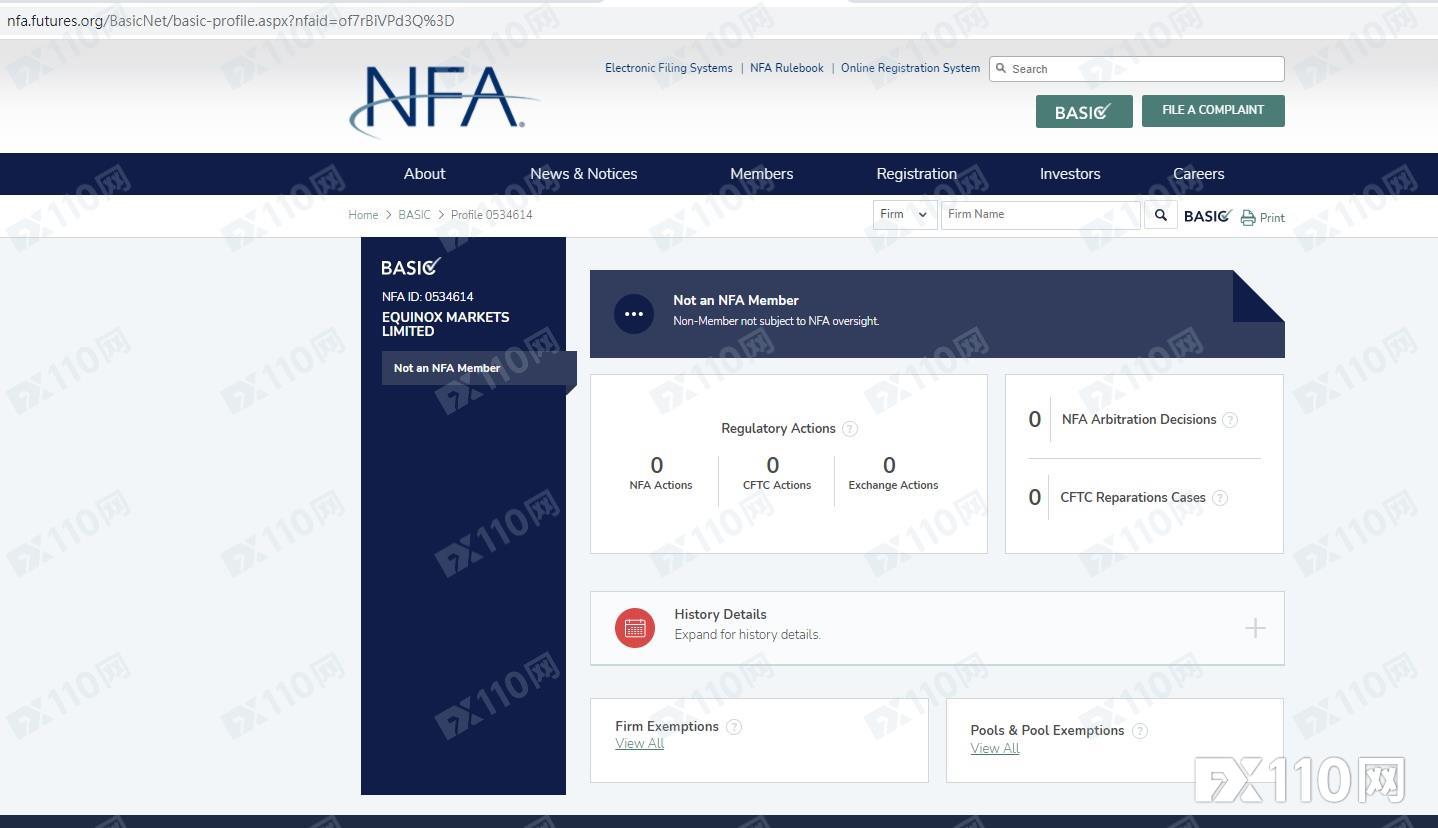
Task: Click the Home breadcrumb link
Action: point(363,215)
